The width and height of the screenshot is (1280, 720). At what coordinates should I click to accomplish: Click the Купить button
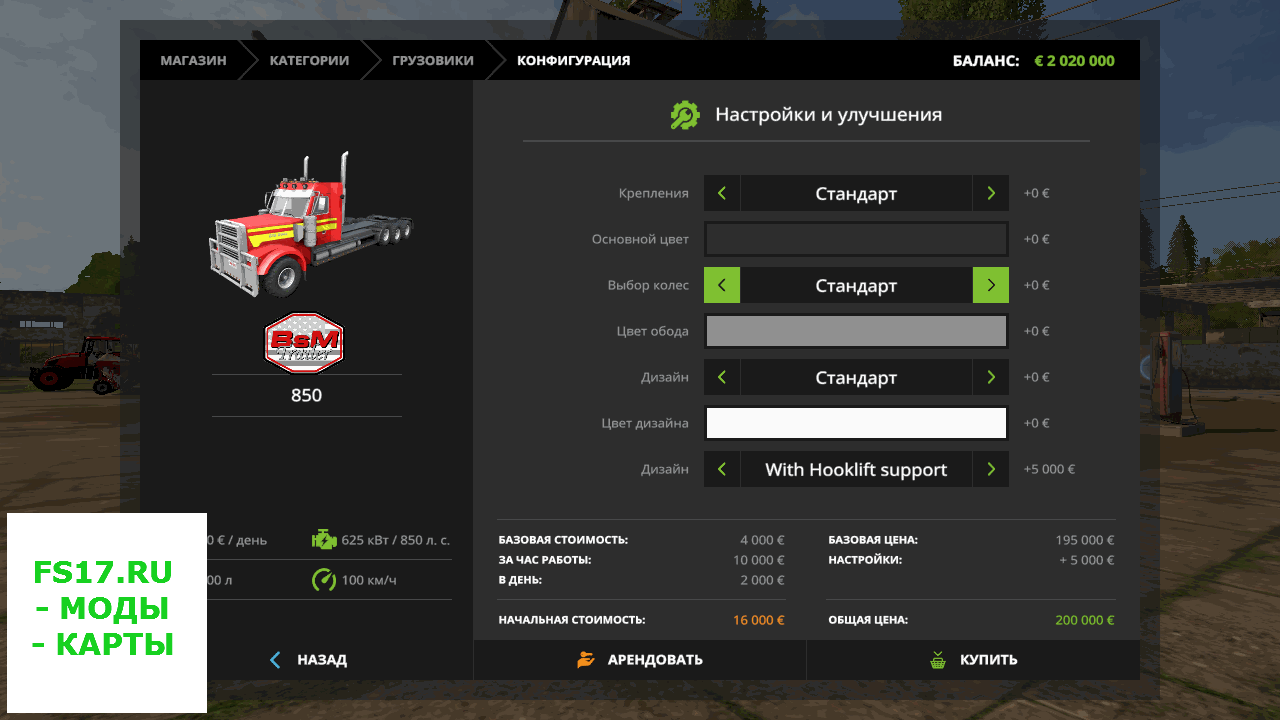pos(973,660)
